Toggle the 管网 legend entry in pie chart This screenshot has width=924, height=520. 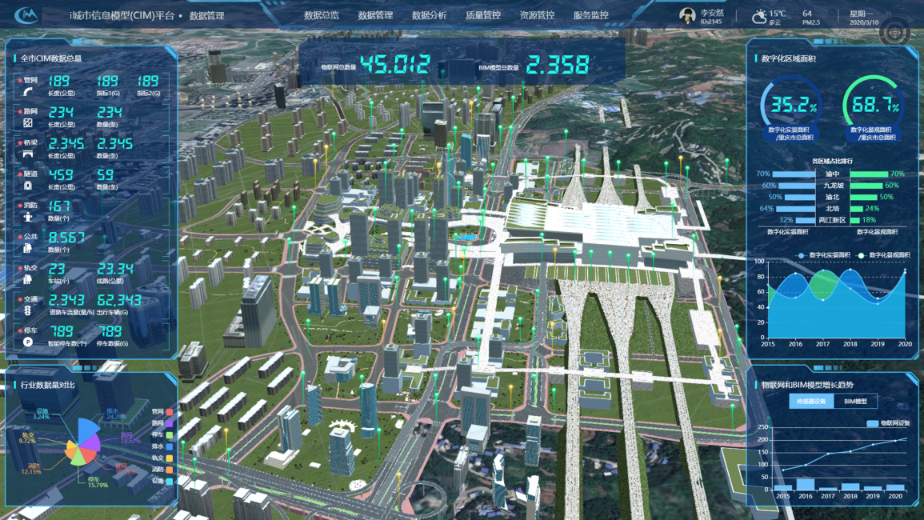[160, 411]
